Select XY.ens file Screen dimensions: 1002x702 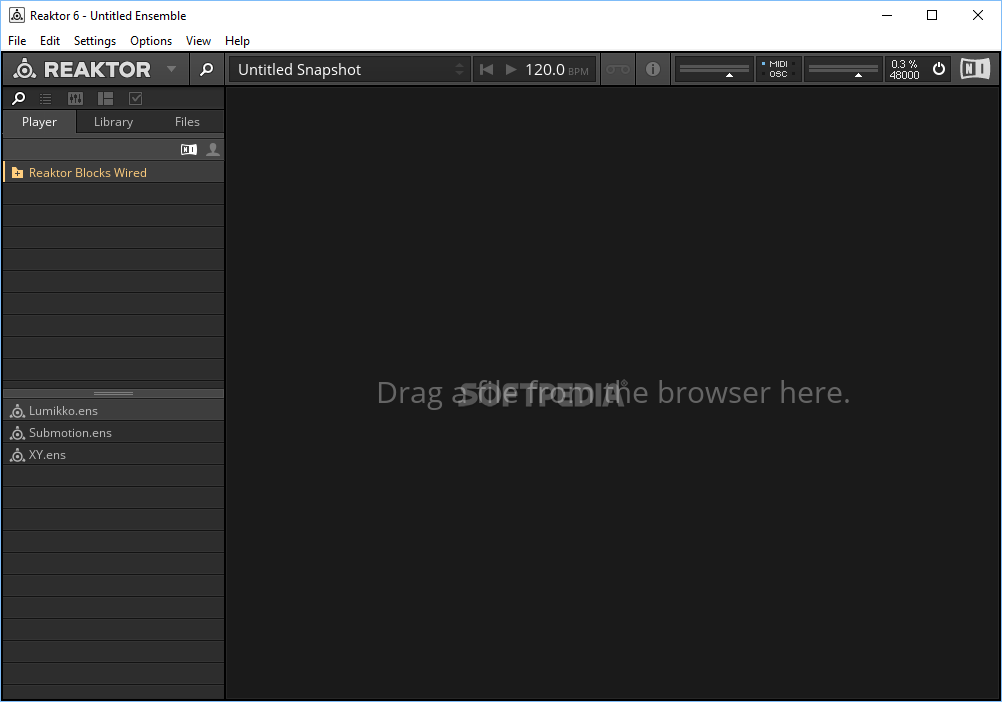114,455
